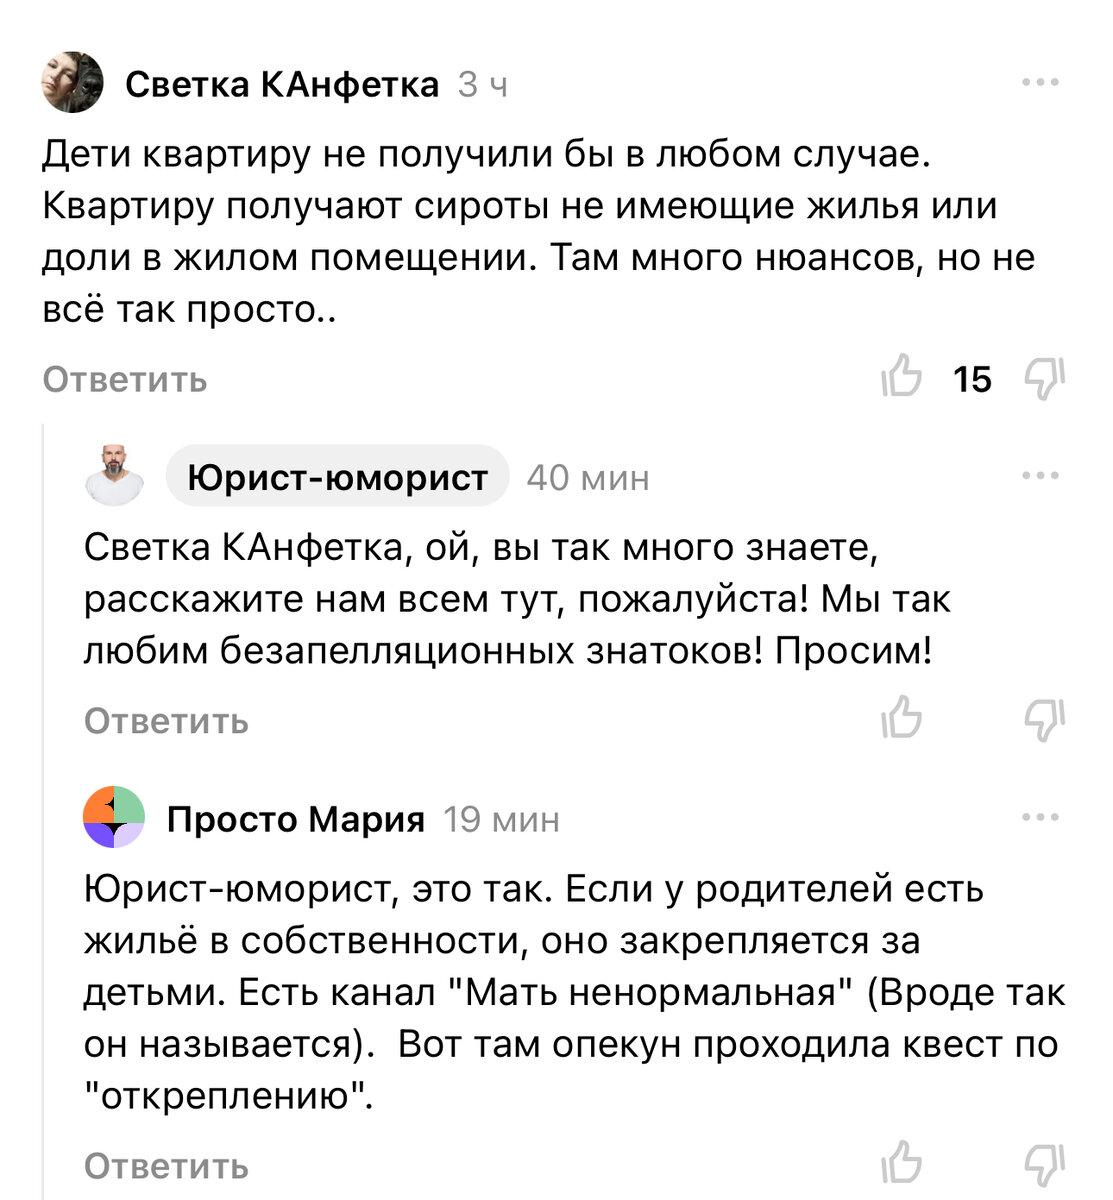Click the like counter showing 15
The height and width of the screenshot is (1200, 1113).
tap(971, 379)
